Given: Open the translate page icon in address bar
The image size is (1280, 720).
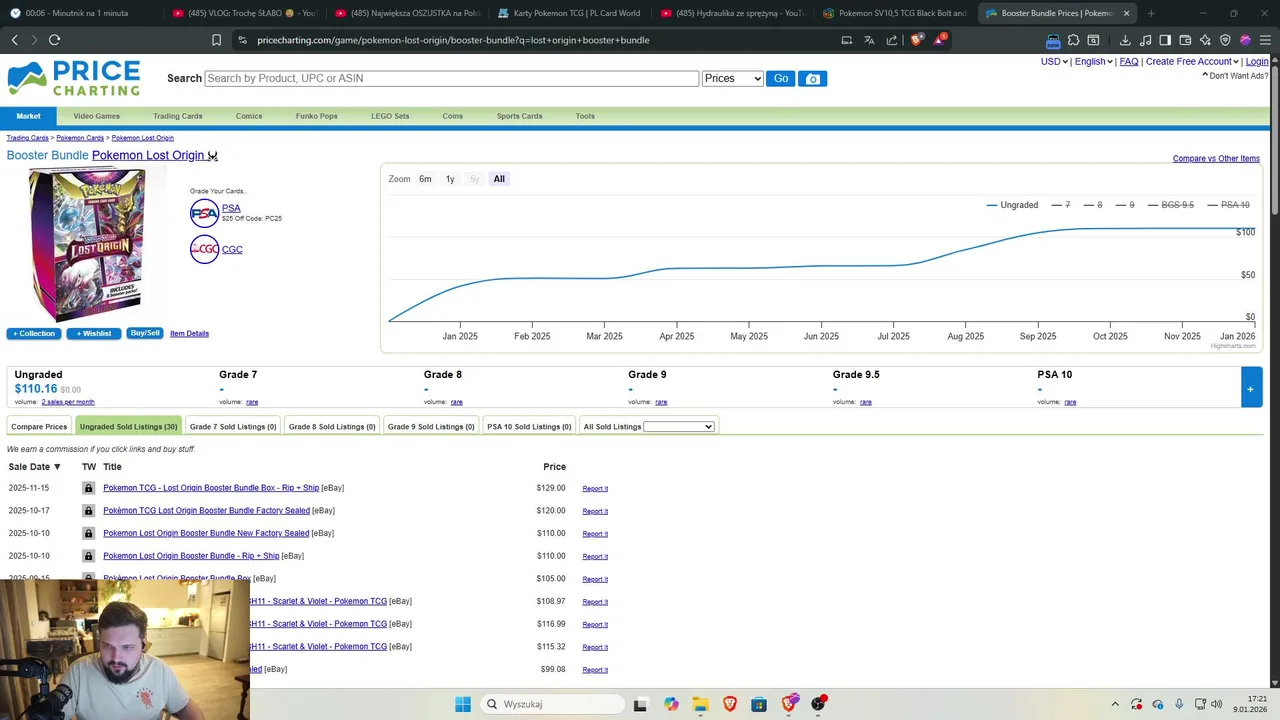Looking at the screenshot, I should pyautogui.click(x=869, y=40).
